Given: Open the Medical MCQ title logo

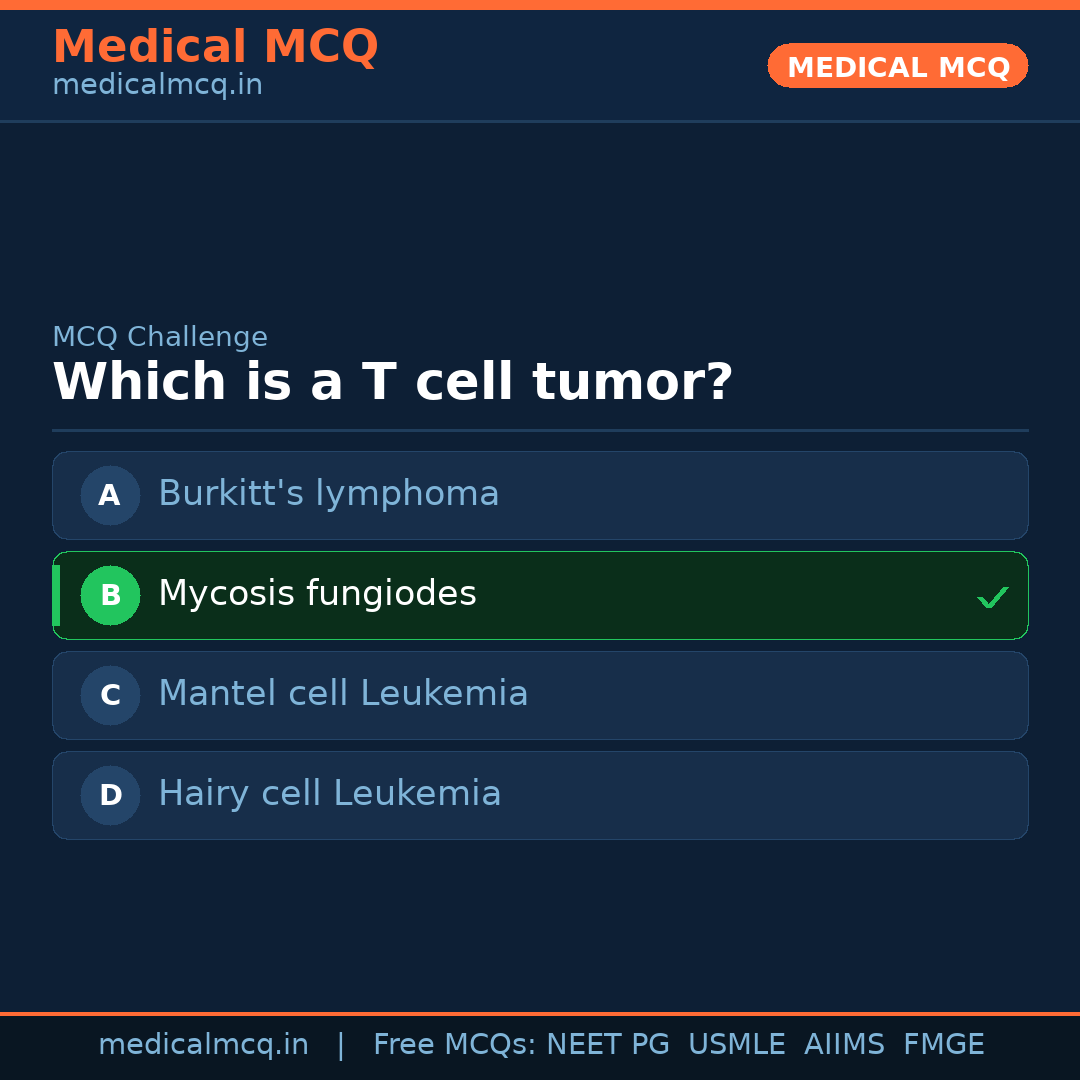Looking at the screenshot, I should click(x=215, y=47).
